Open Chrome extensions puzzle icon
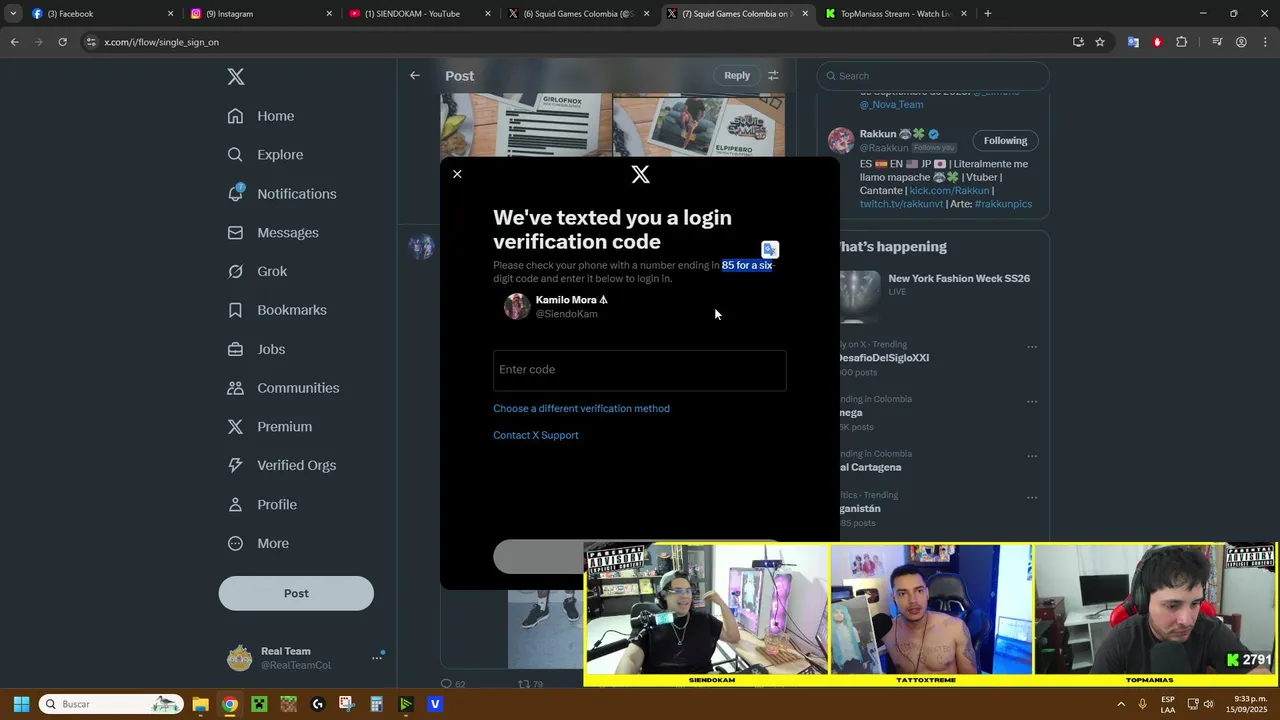This screenshot has height=720, width=1280. (x=1182, y=42)
